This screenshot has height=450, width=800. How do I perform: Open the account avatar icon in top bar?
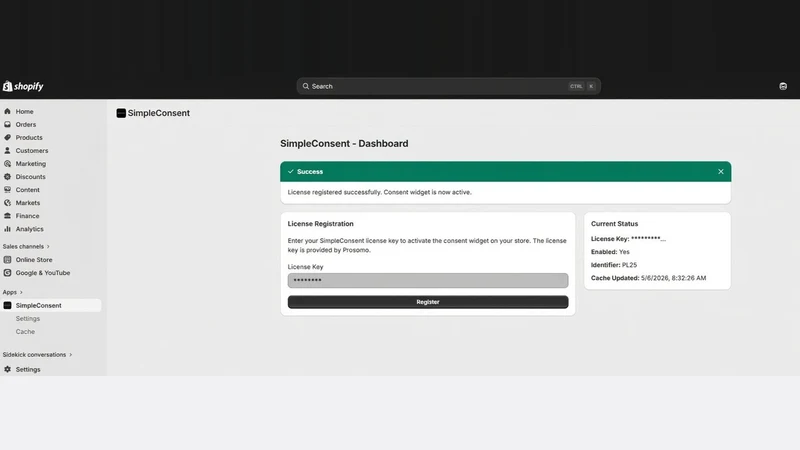point(783,86)
